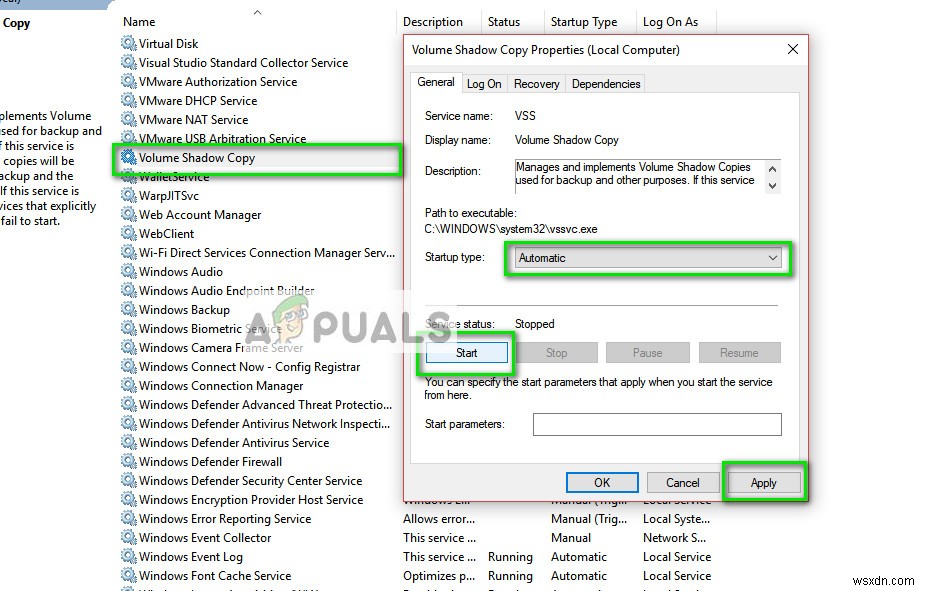Image resolution: width=926 pixels, height=591 pixels.
Task: Click the Windows Defender Firewall gear icon
Action: 129,461
